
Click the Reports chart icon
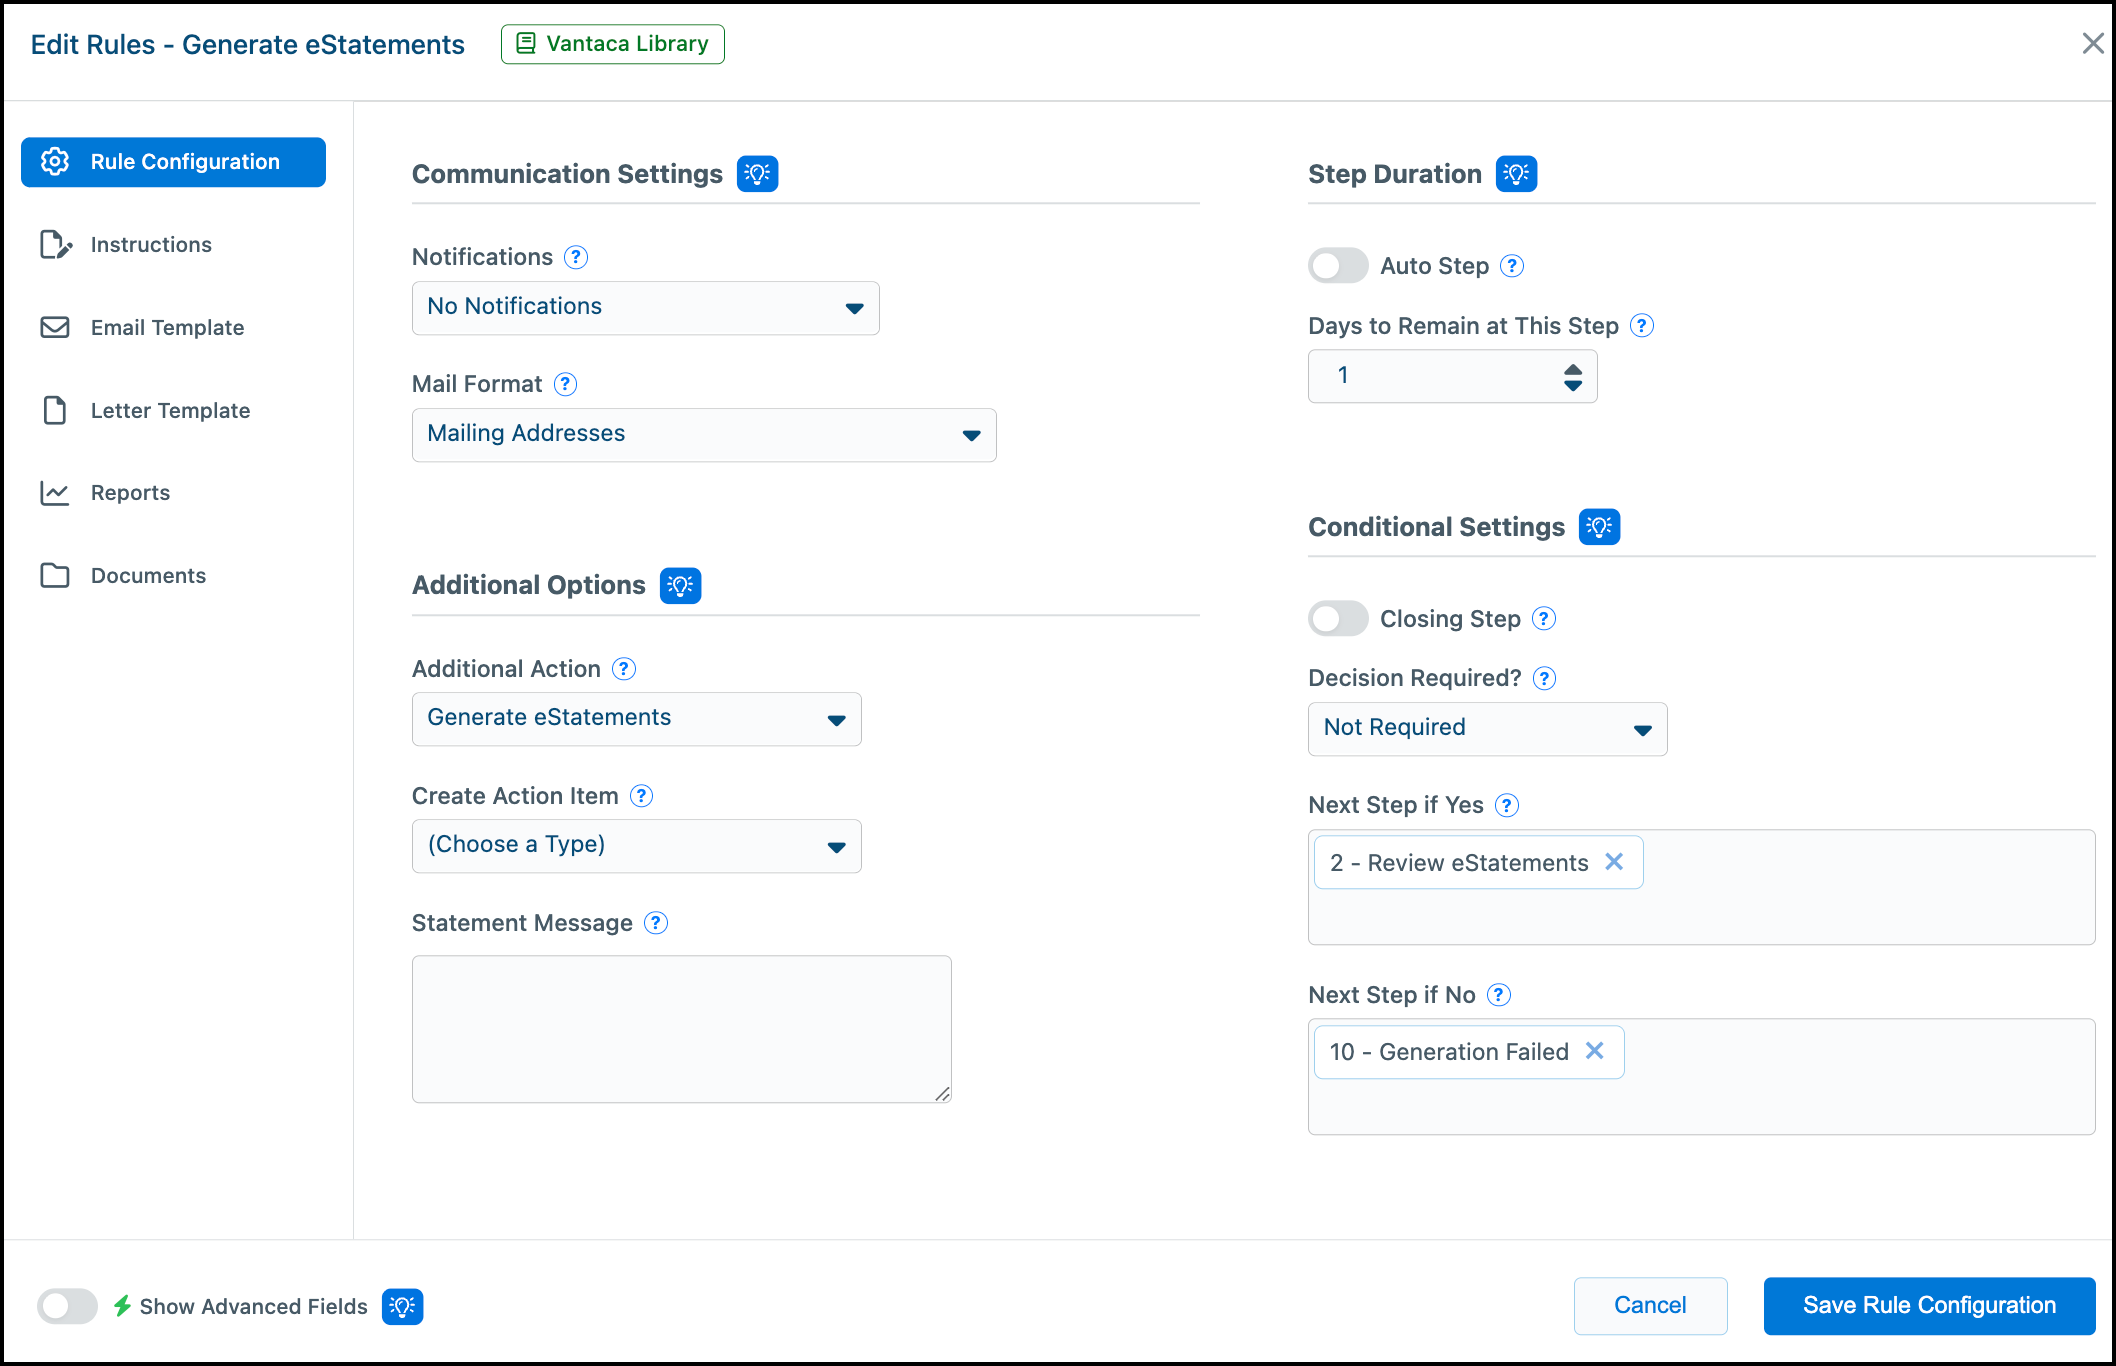(55, 493)
